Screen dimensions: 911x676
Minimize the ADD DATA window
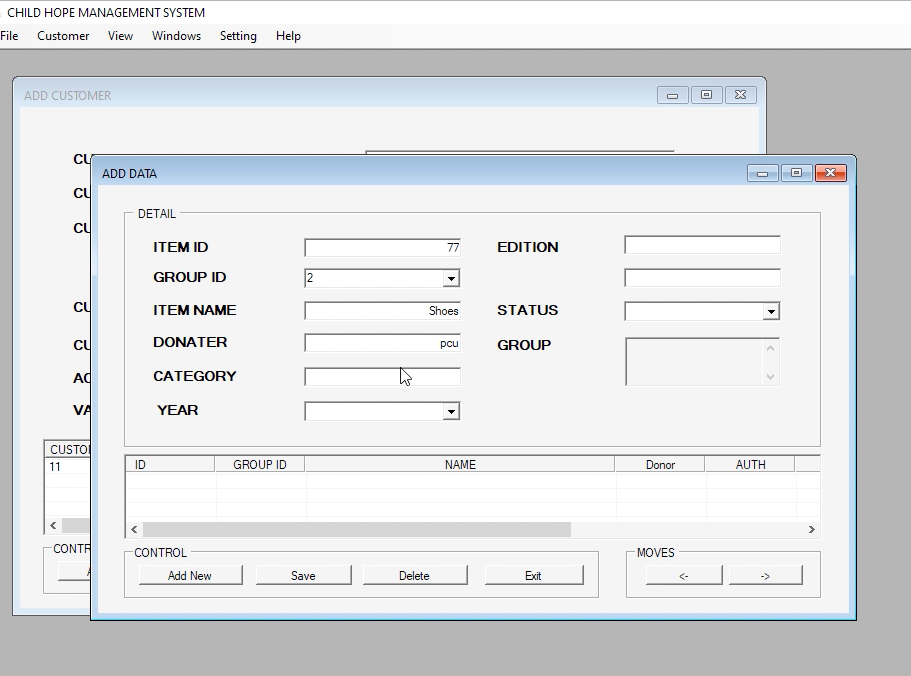tap(762, 173)
